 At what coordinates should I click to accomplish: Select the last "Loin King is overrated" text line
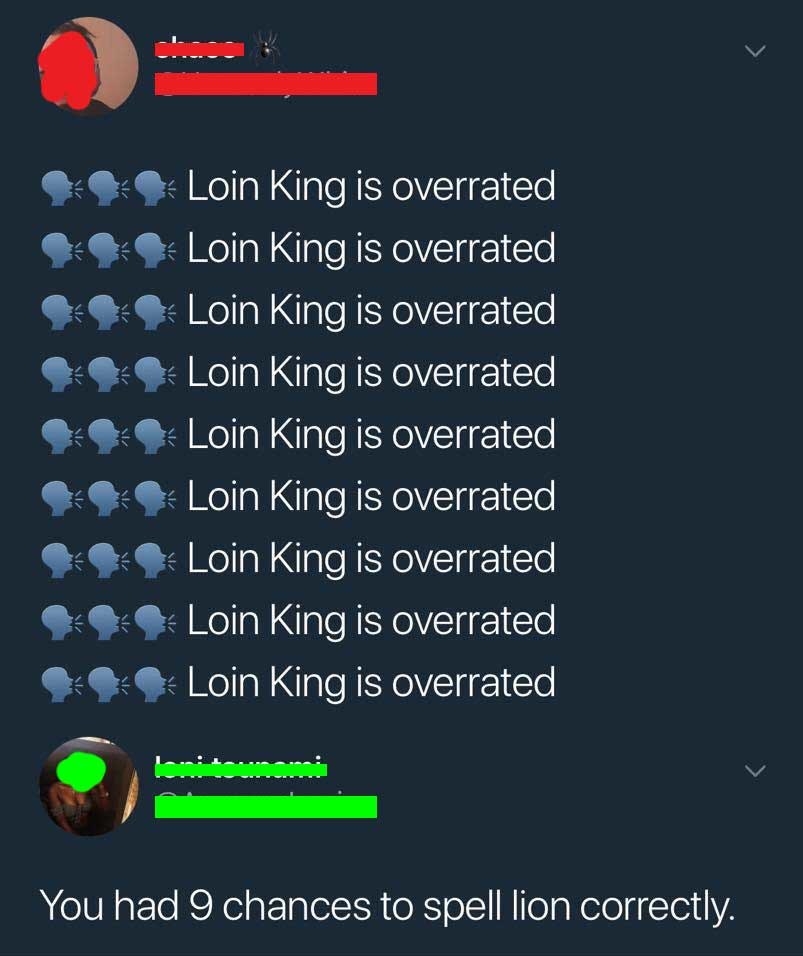click(371, 682)
